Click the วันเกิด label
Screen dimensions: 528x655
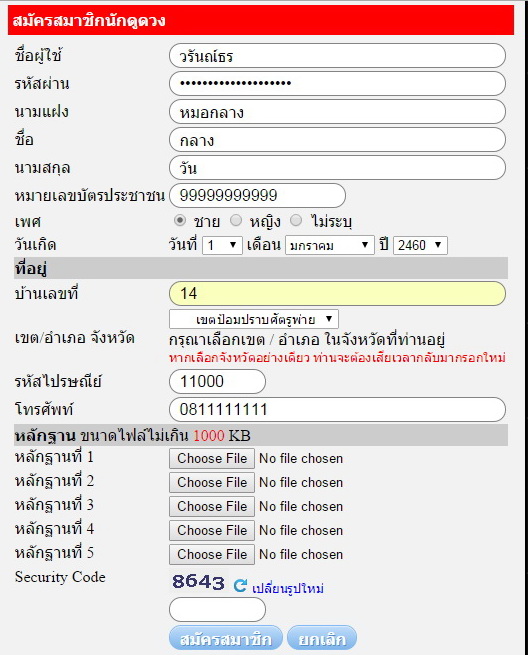35,244
